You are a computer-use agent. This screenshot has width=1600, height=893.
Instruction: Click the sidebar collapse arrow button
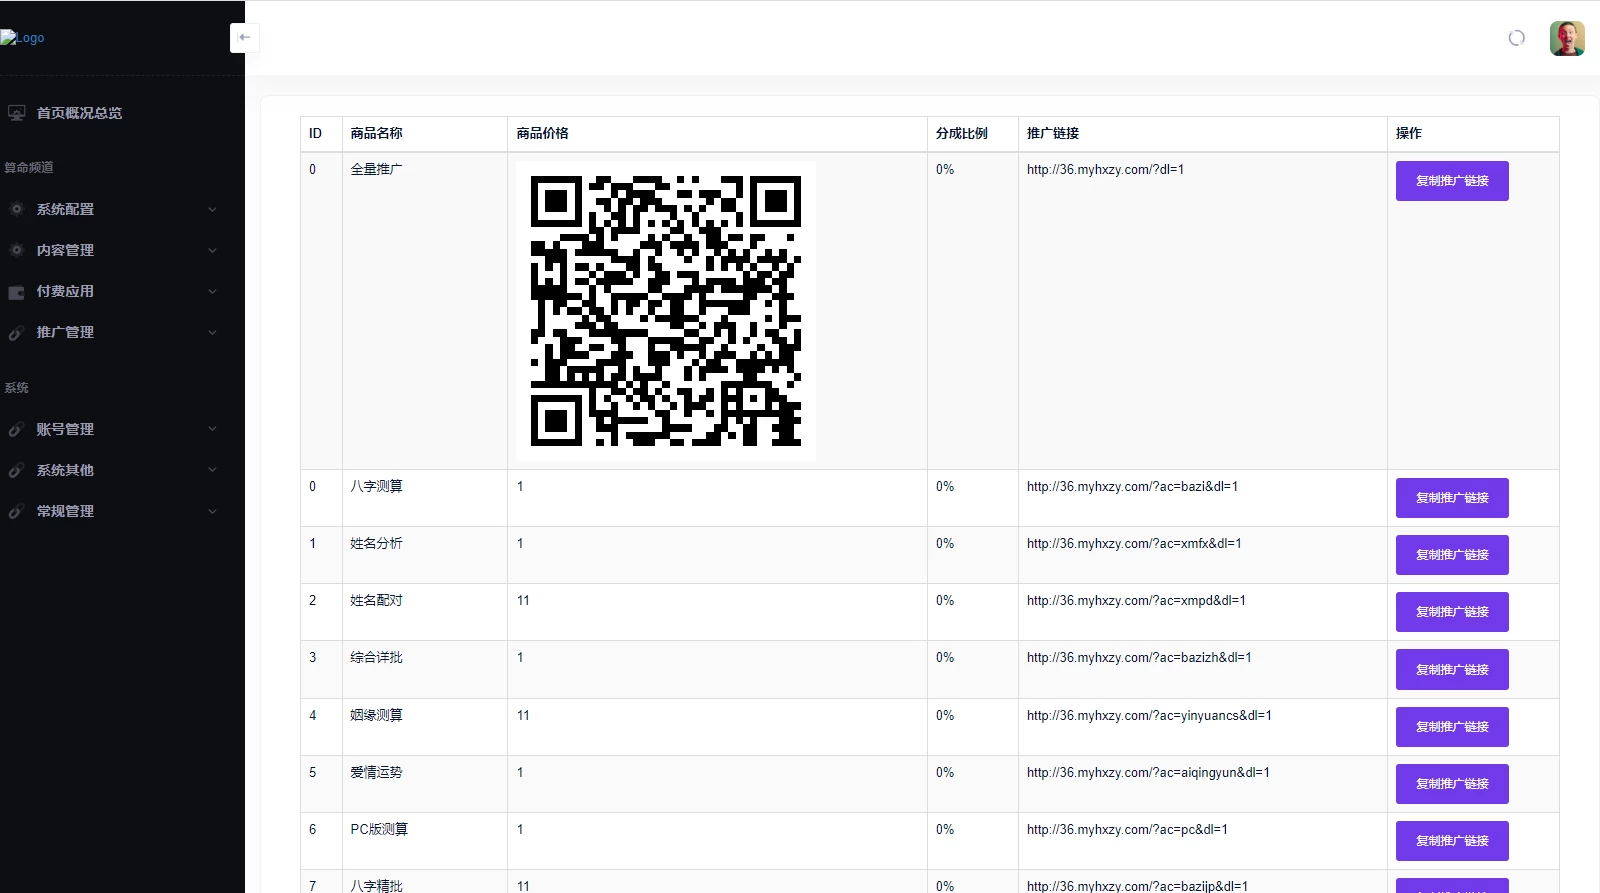pyautogui.click(x=244, y=38)
